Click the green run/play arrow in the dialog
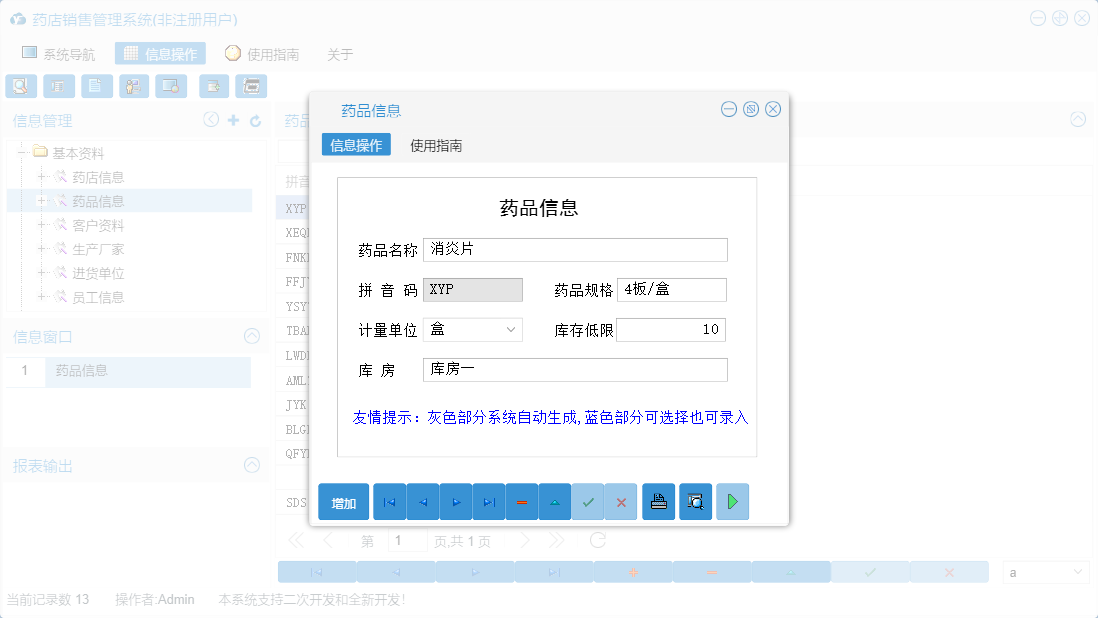Image resolution: width=1098 pixels, height=618 pixels. tap(732, 501)
